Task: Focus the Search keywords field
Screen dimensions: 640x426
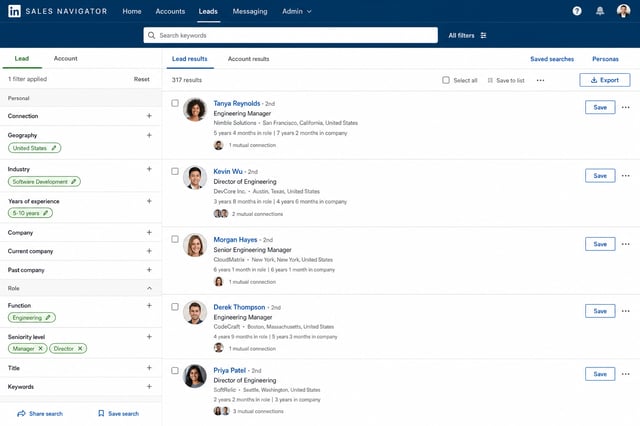Action: (290, 36)
